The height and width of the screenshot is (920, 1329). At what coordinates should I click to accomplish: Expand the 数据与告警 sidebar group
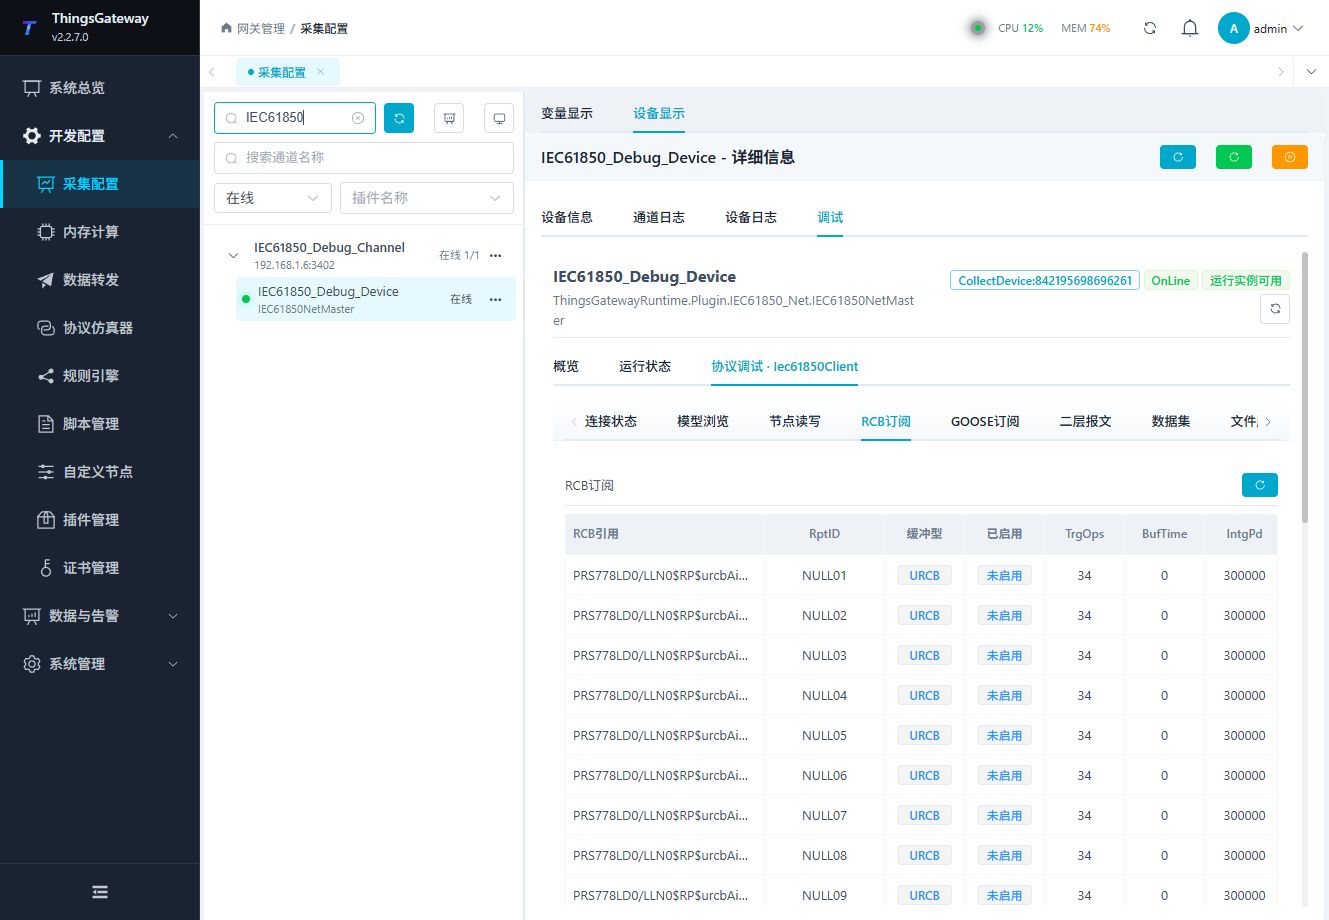[x=99, y=616]
